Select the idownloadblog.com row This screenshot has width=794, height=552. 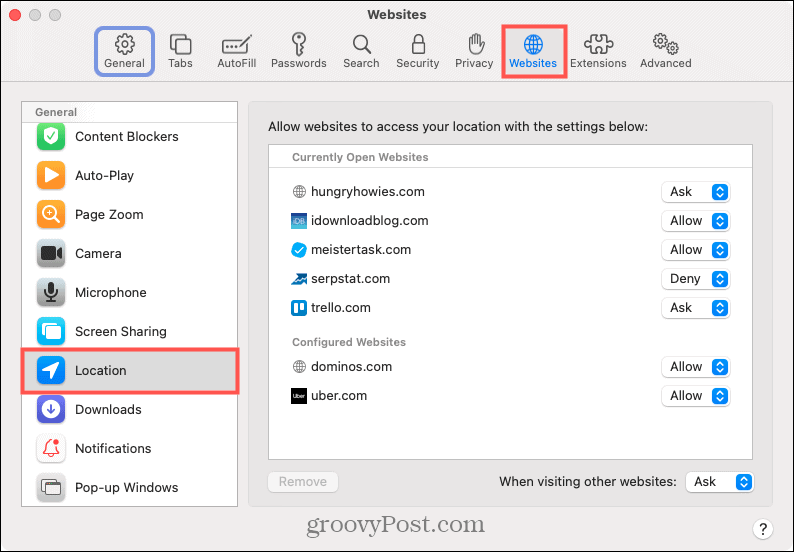[x=510, y=221]
